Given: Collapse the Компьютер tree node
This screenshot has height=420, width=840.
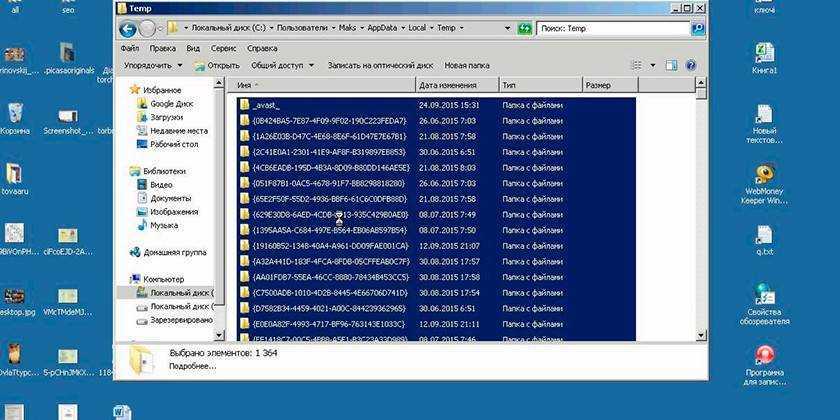Looking at the screenshot, I should tap(124, 279).
